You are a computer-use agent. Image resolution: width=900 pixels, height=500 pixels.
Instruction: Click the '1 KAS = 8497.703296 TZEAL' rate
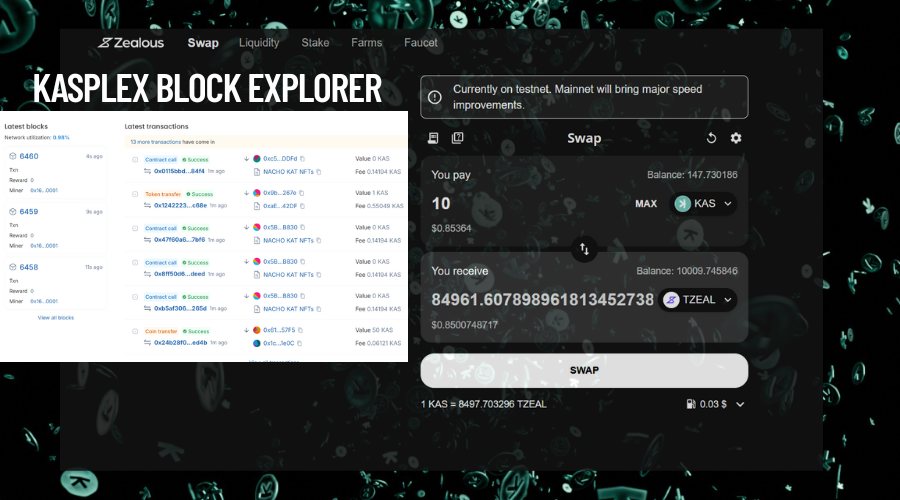tap(483, 404)
